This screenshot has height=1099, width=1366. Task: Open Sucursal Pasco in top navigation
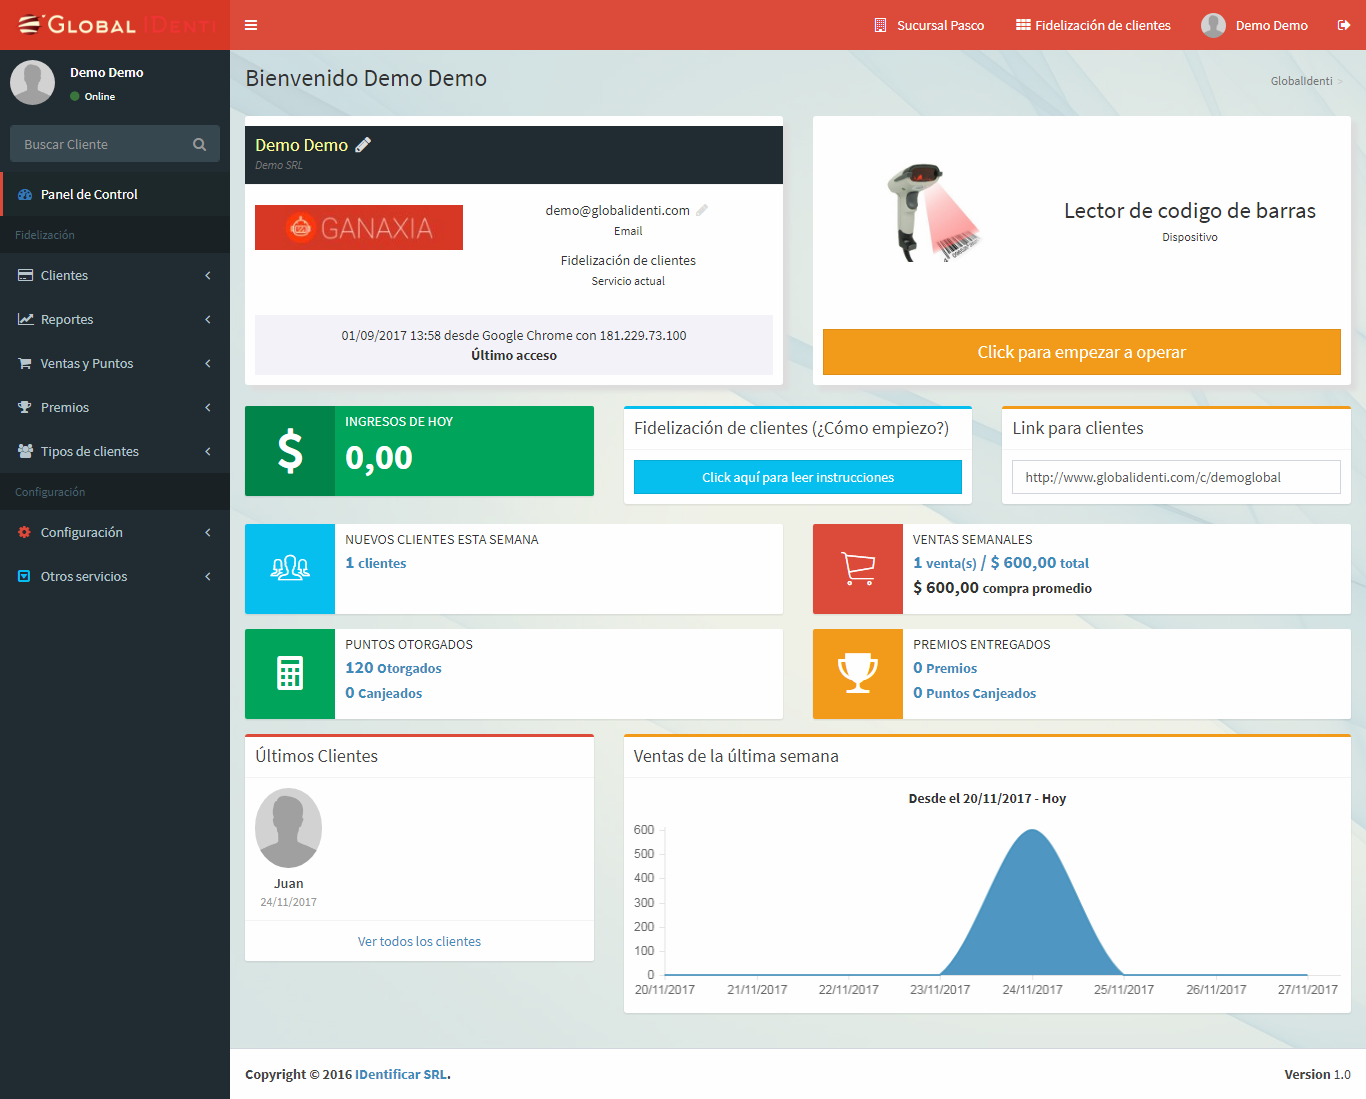[929, 25]
